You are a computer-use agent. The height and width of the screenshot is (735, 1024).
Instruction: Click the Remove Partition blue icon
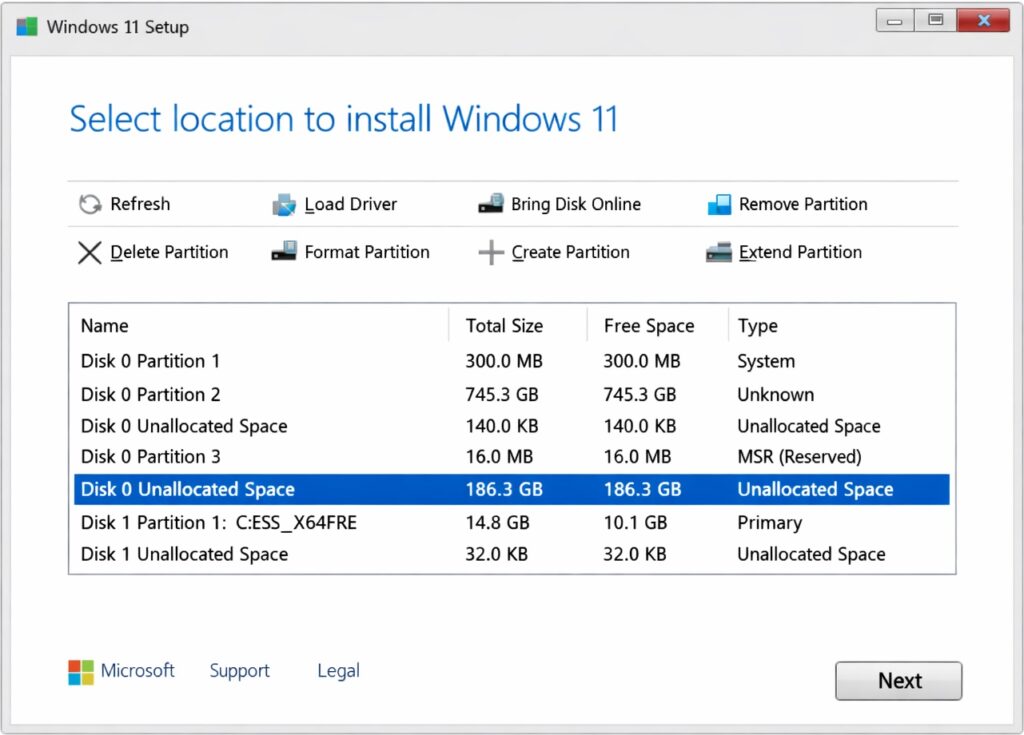coord(719,204)
